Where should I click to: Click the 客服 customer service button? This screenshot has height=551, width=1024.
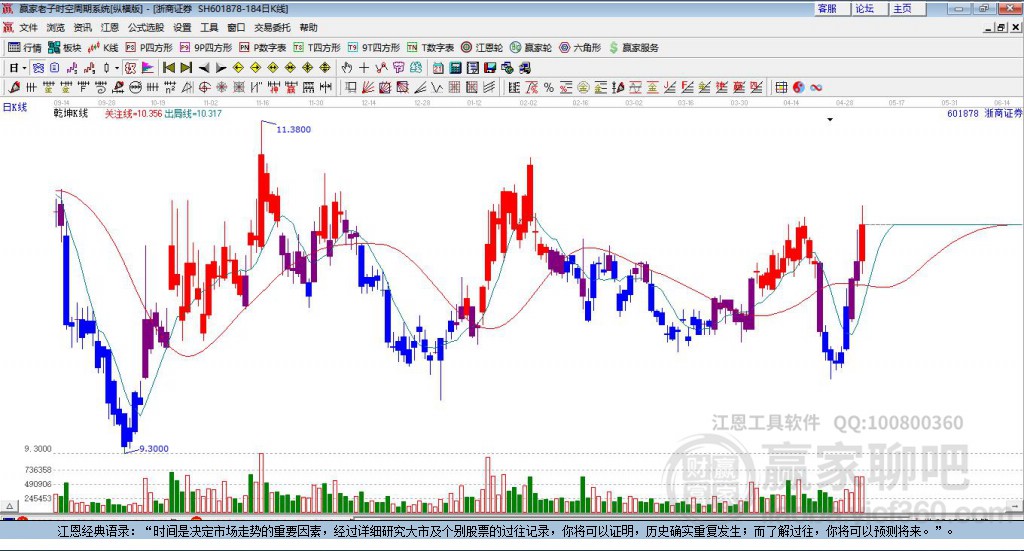pyautogui.click(x=832, y=8)
